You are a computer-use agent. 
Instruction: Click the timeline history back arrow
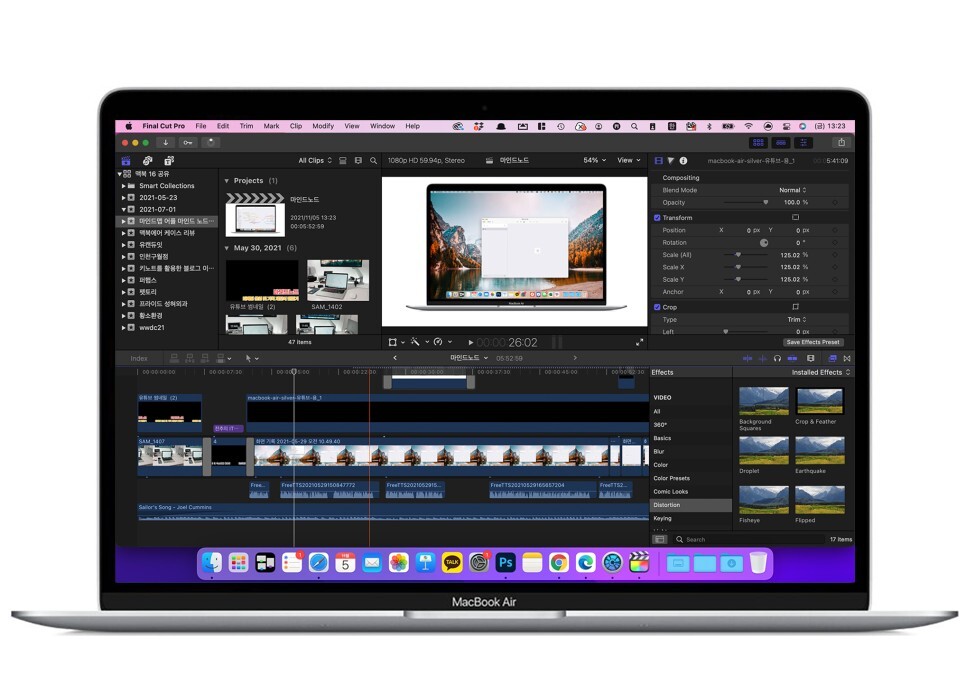click(395, 358)
